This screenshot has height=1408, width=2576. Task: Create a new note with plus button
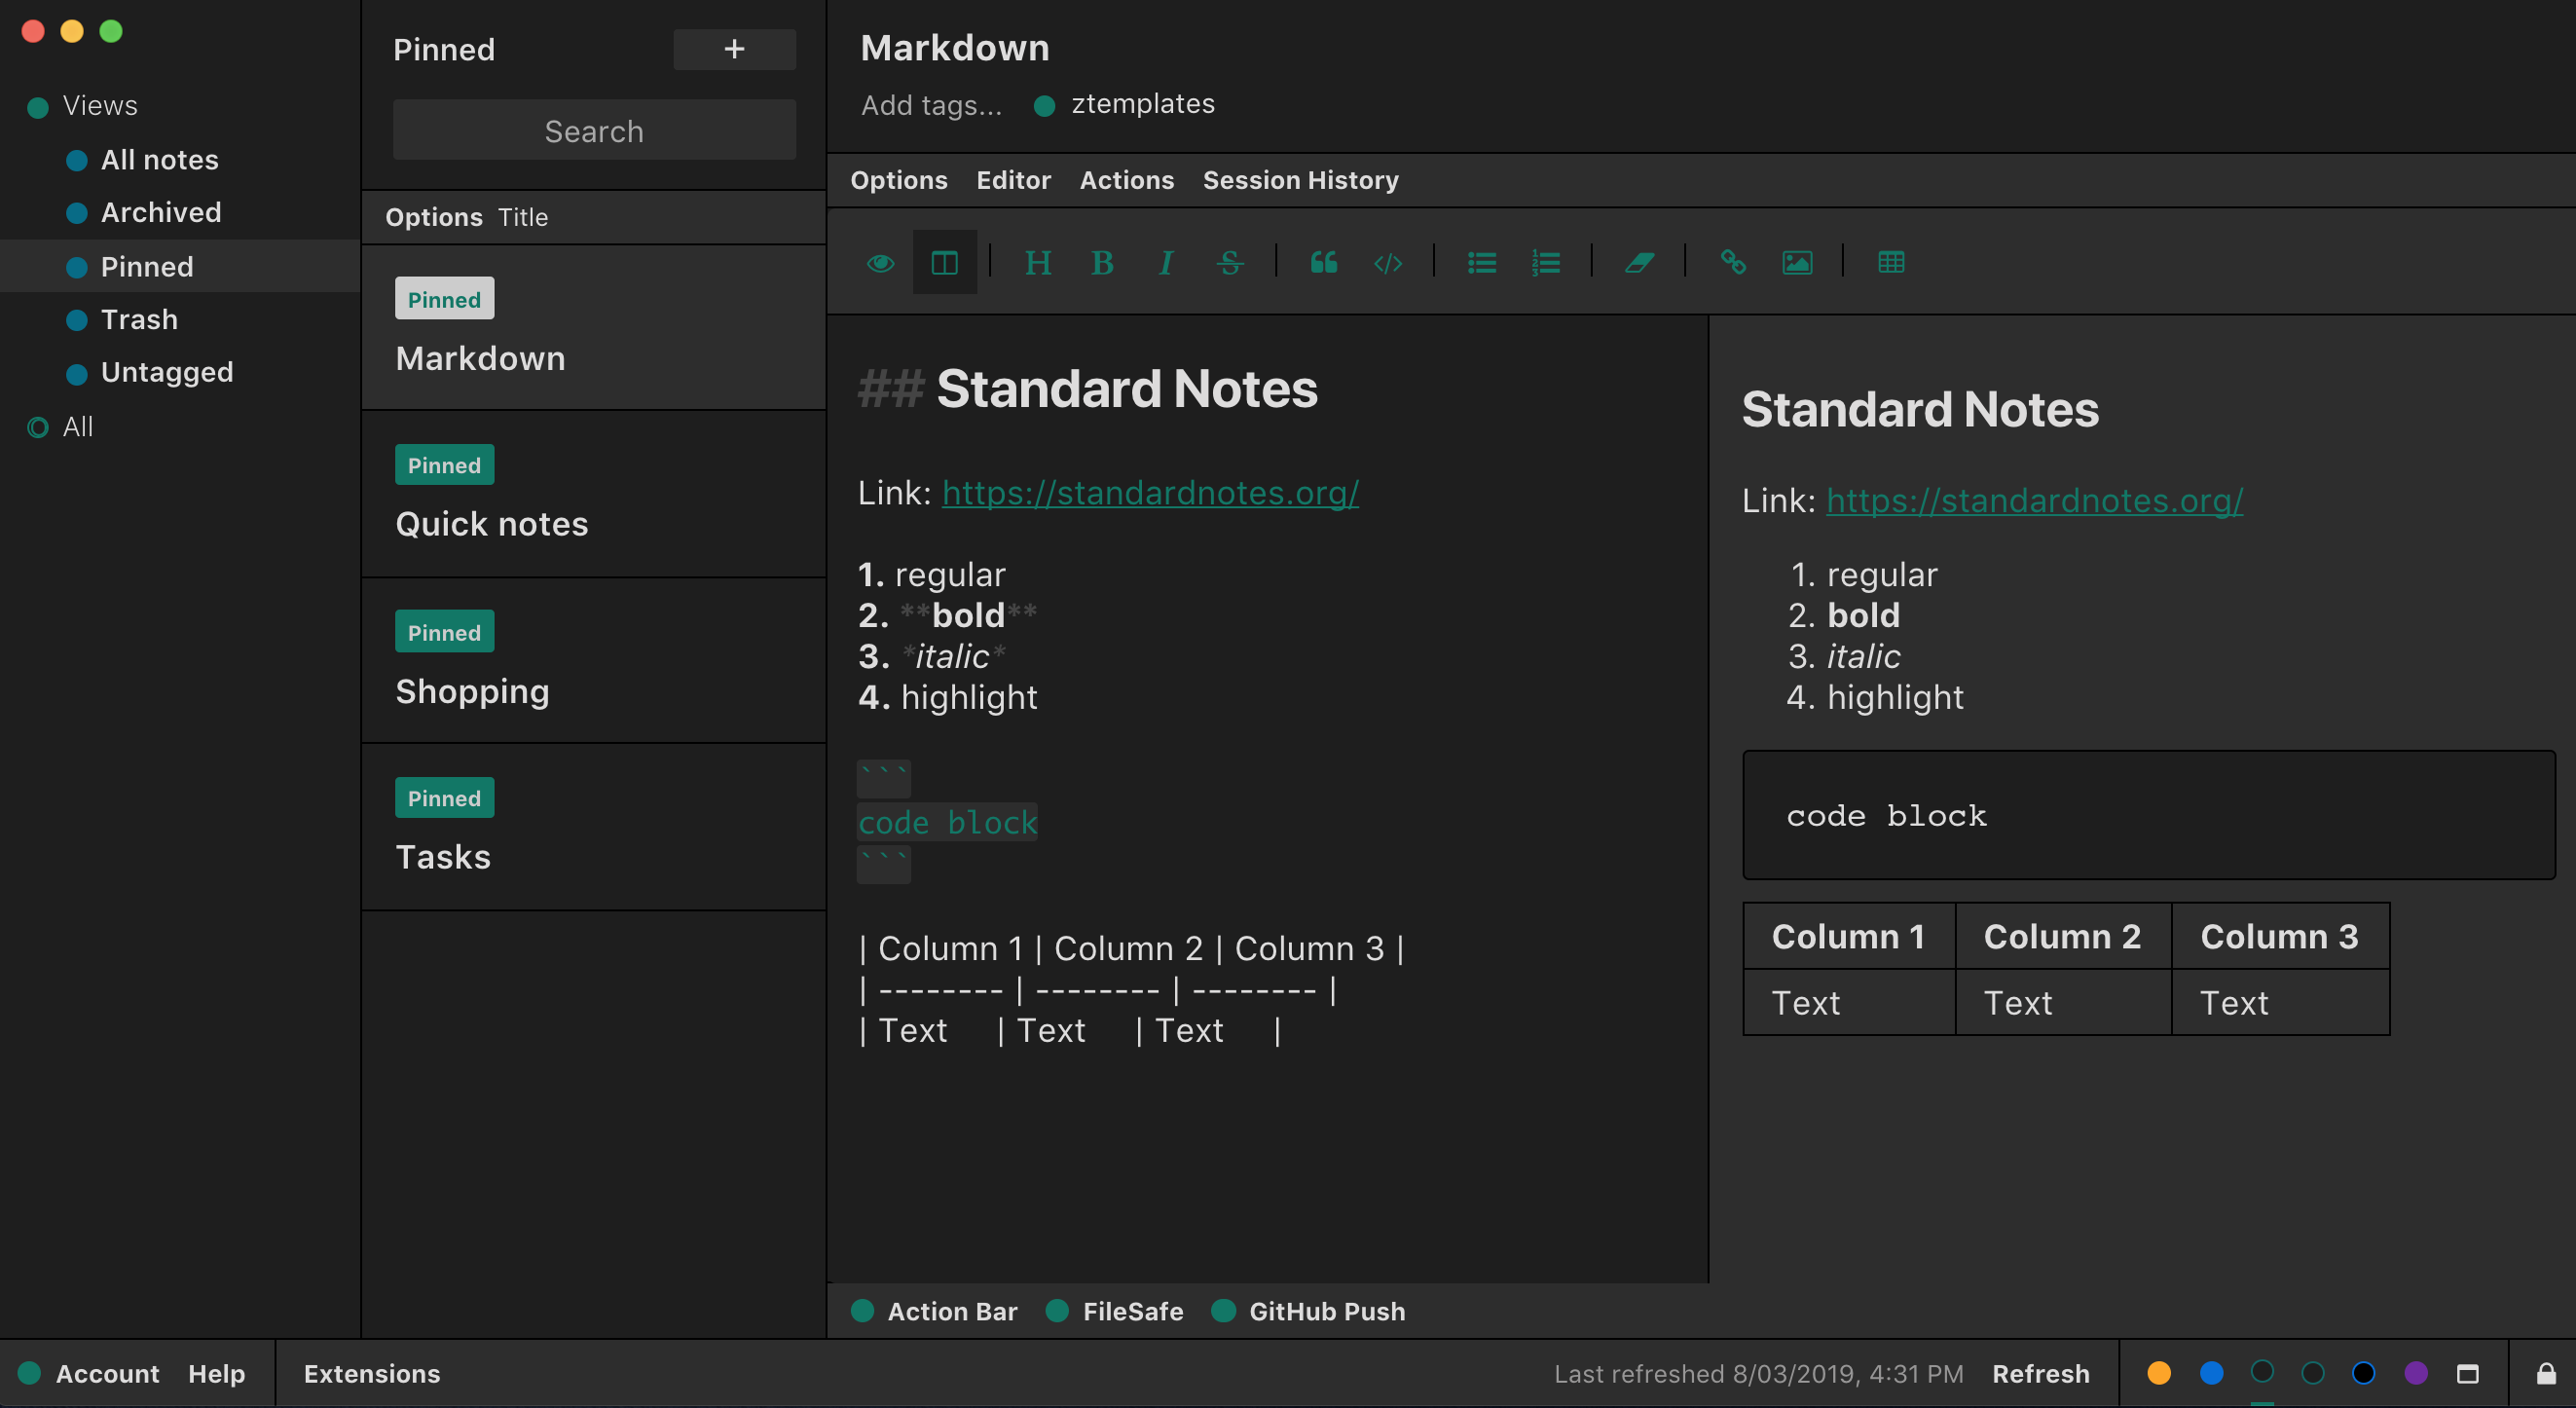733,49
